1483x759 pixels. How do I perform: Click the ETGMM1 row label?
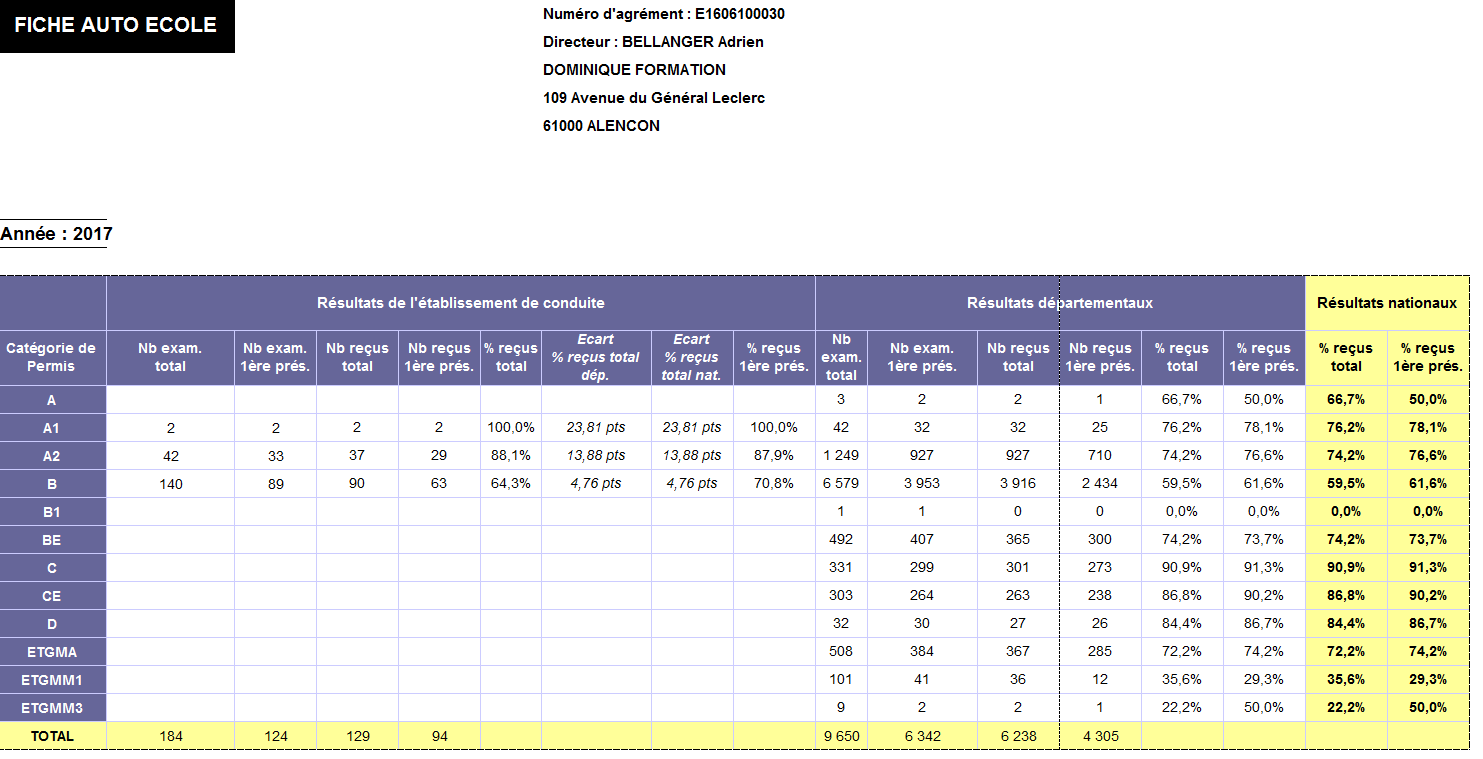(x=51, y=680)
